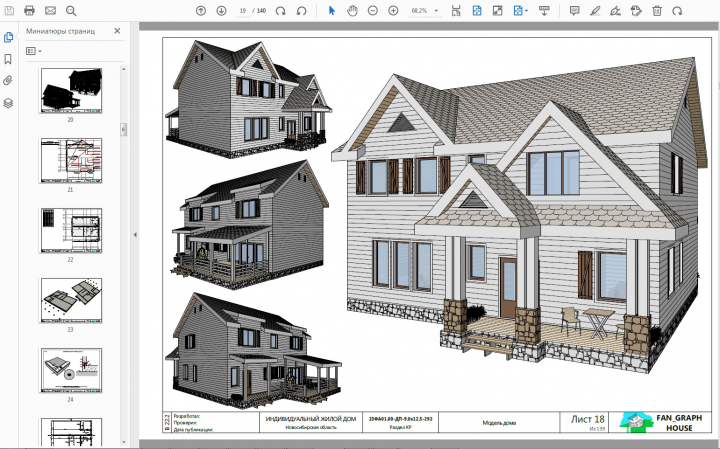Go to previous page arrow
The image size is (720, 449).
[201, 11]
